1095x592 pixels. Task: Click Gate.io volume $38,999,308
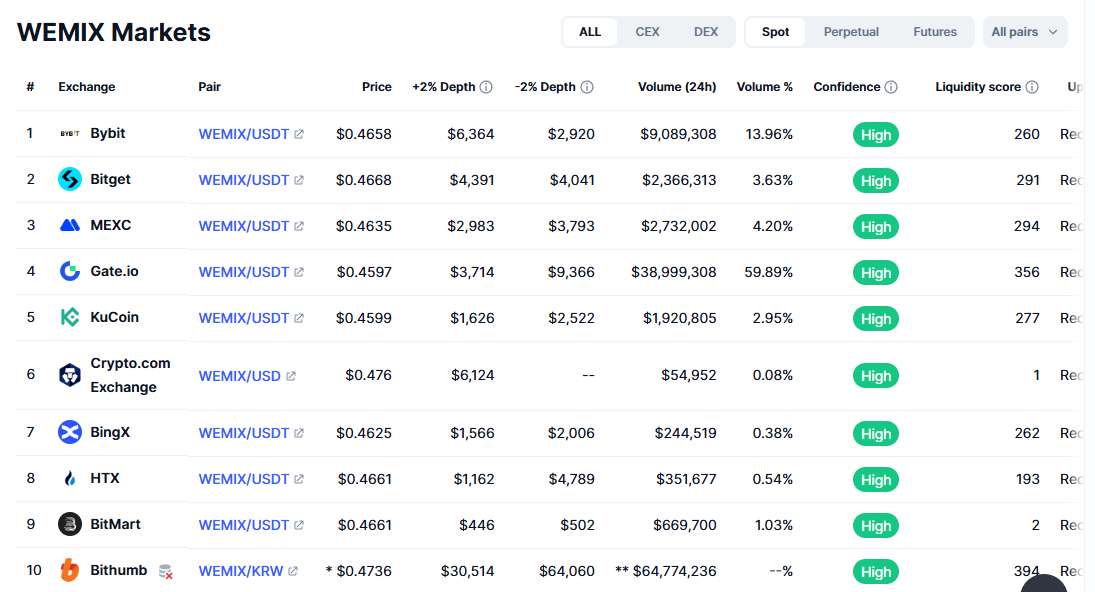(674, 272)
